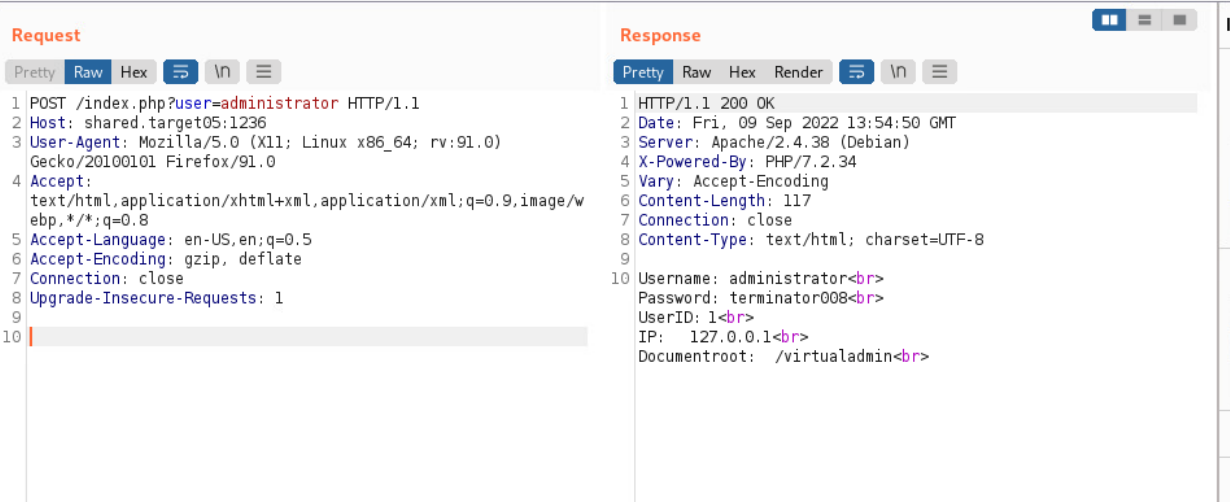Toggle line wrap icon in Request panel
The height and width of the screenshot is (502, 1230).
pos(180,72)
